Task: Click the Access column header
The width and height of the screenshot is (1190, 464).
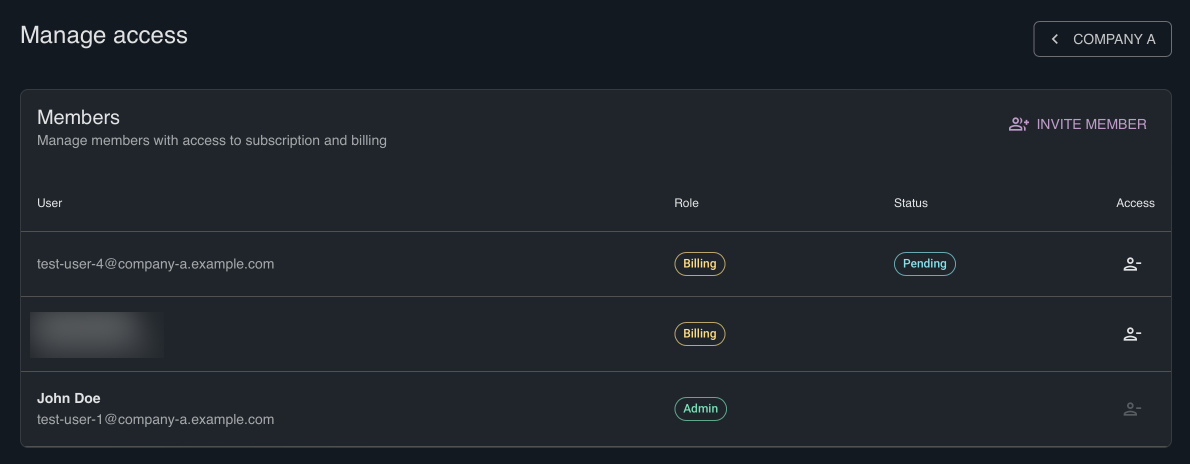Action: (1135, 204)
